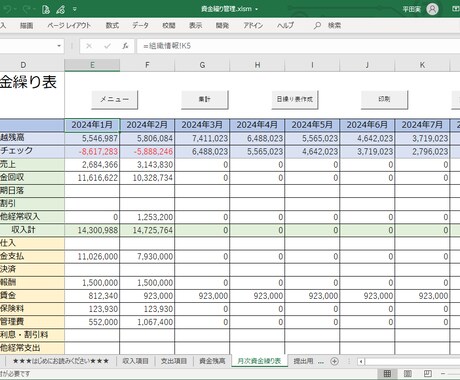
Task: Click the user account avatar icon
Action: 432,9
